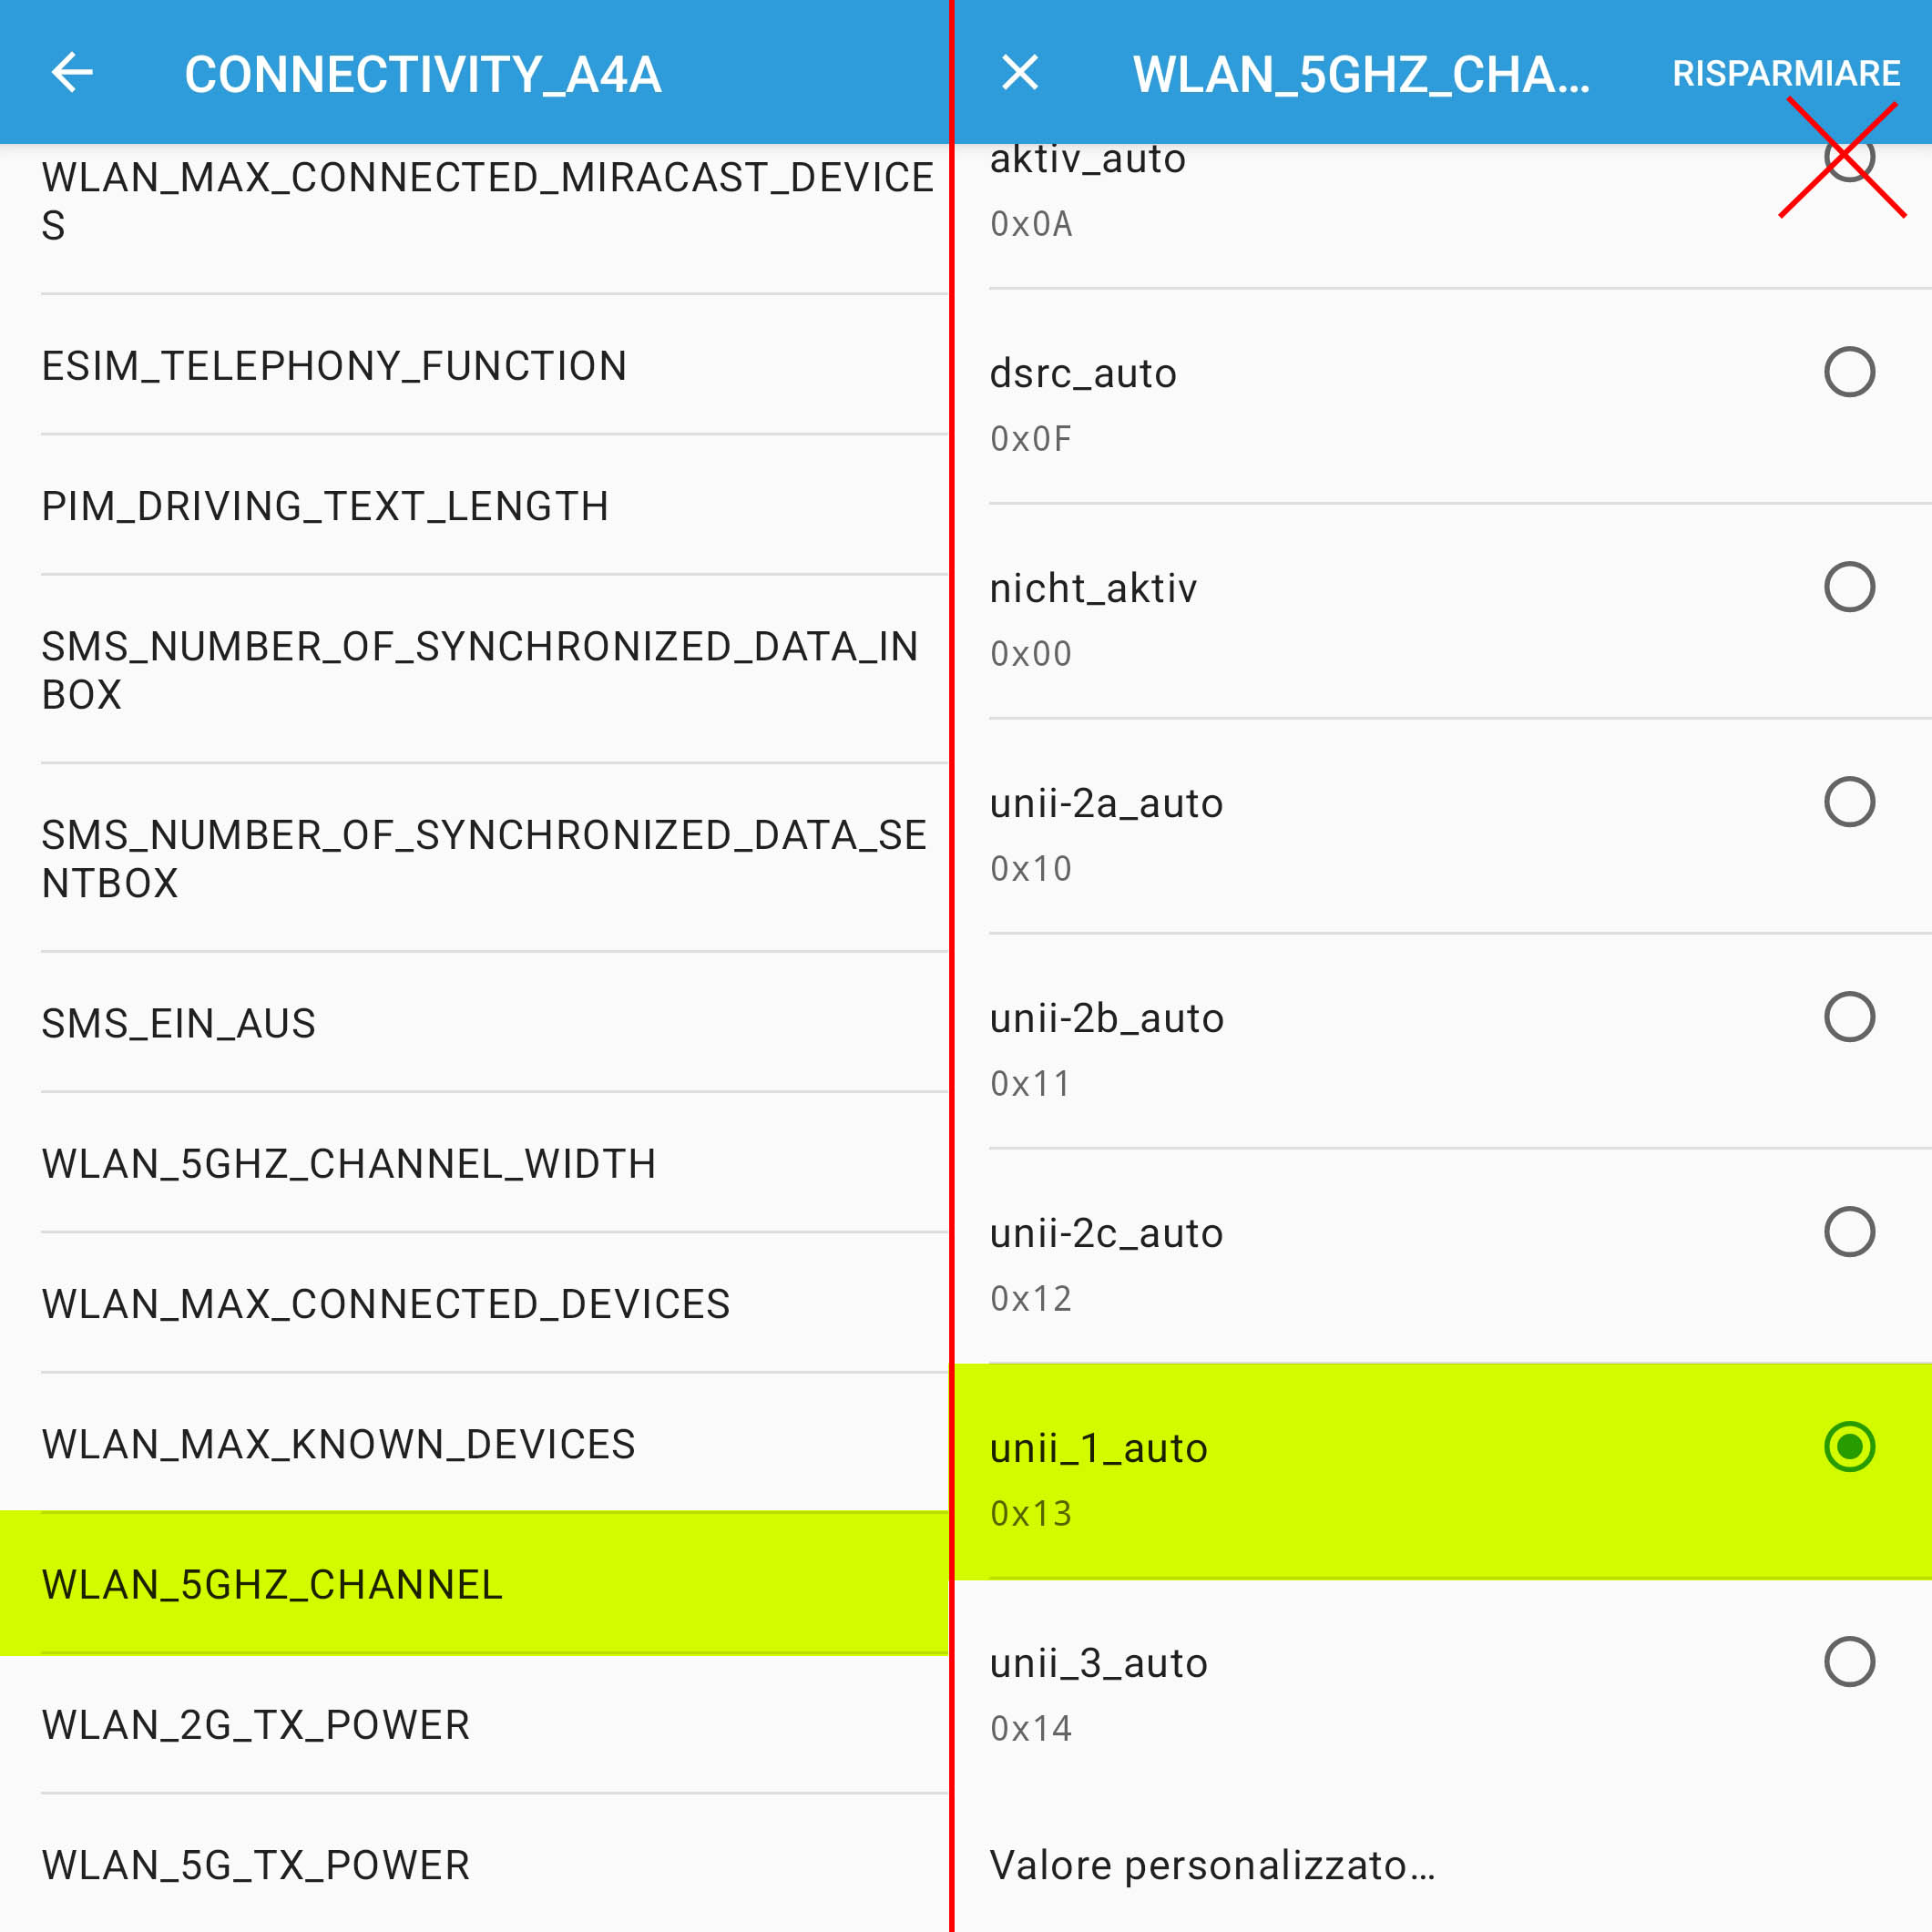Open Valore personalizzato custom value entry
This screenshot has height=1932, width=1932.
pos(1212,1865)
